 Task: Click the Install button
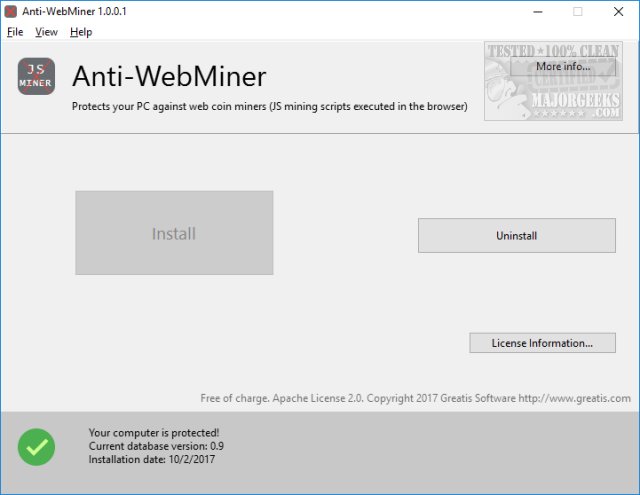pos(174,233)
